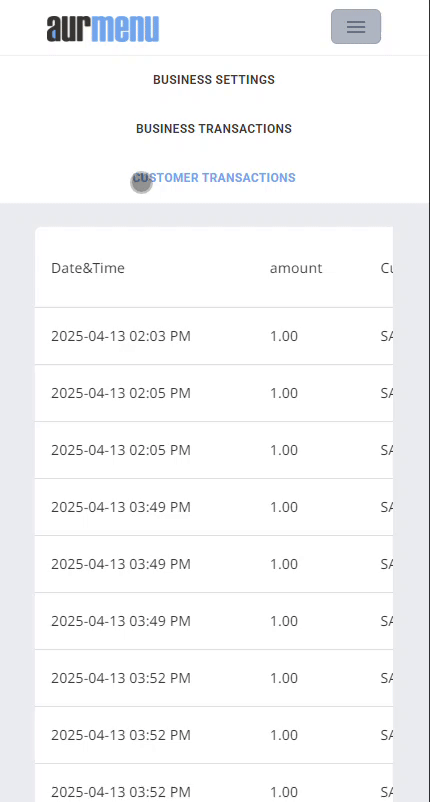Click amount 1.00 in 02:03 PM row
This screenshot has width=430, height=802.
pos(284,336)
